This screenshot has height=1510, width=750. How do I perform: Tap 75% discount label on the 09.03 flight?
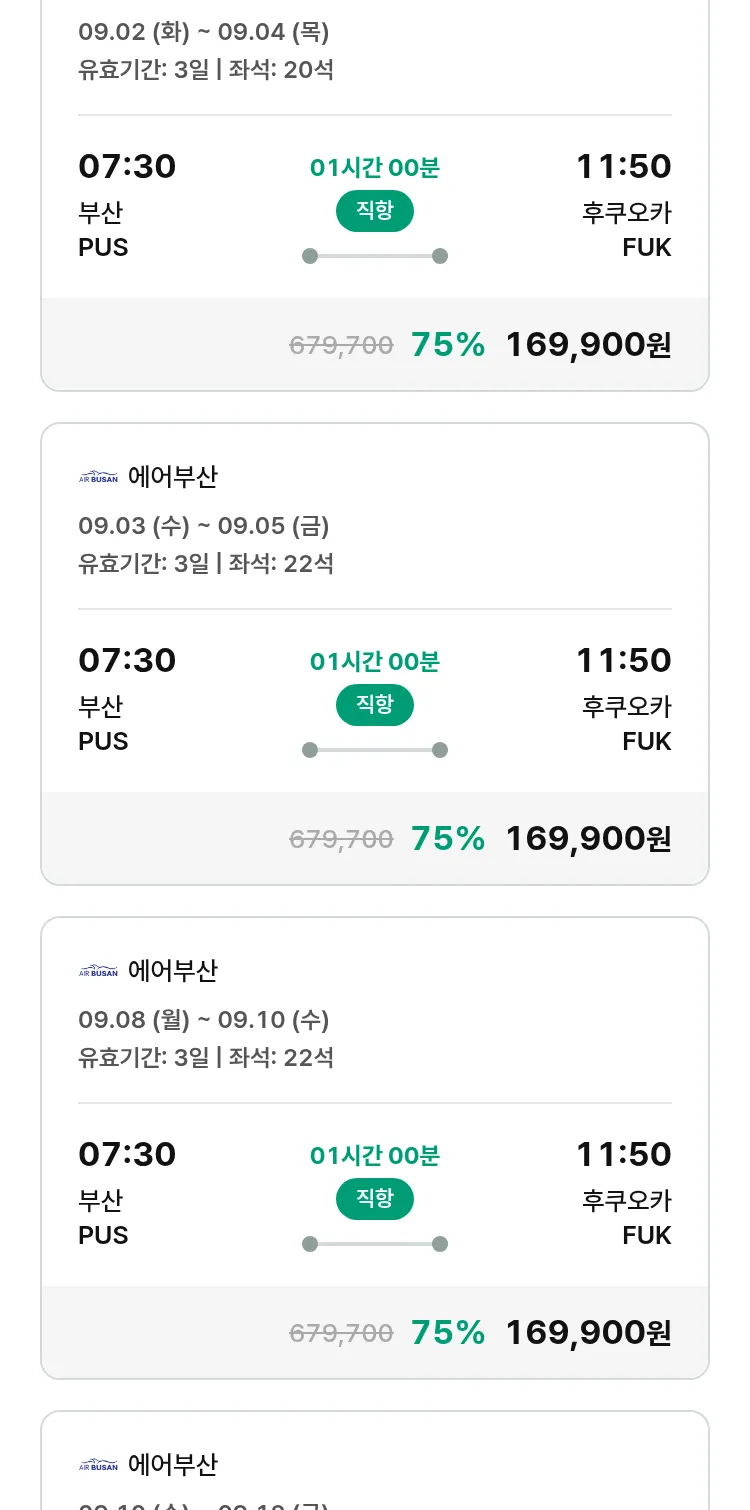[448, 839]
